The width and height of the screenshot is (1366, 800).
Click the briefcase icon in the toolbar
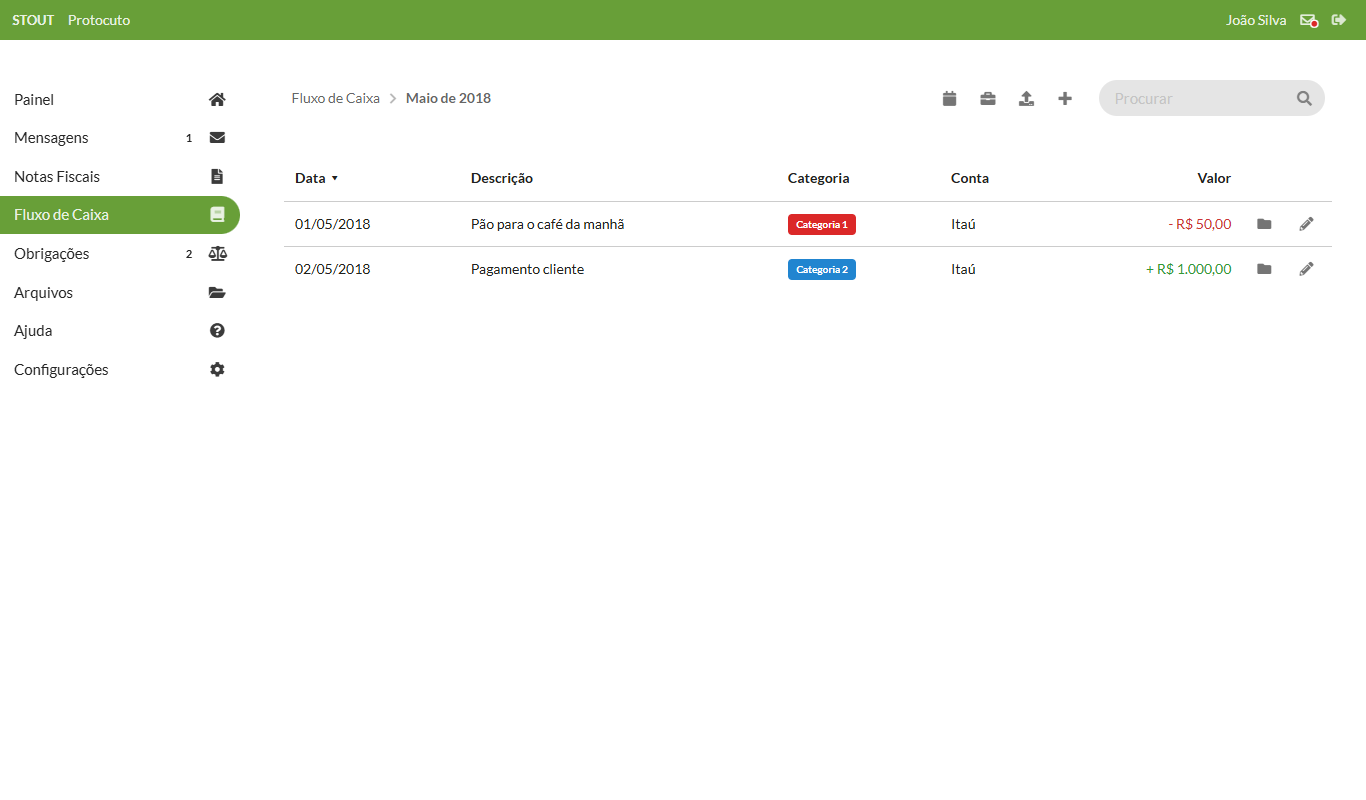click(987, 98)
